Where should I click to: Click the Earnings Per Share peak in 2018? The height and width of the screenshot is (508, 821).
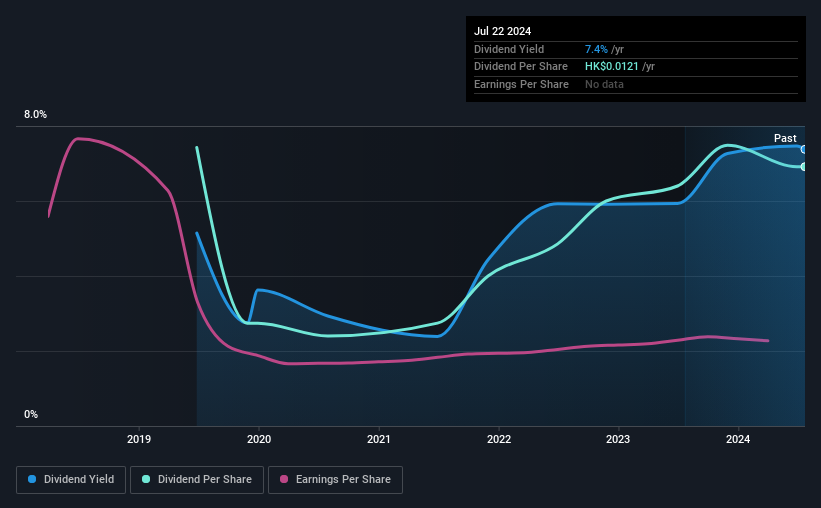coord(79,139)
